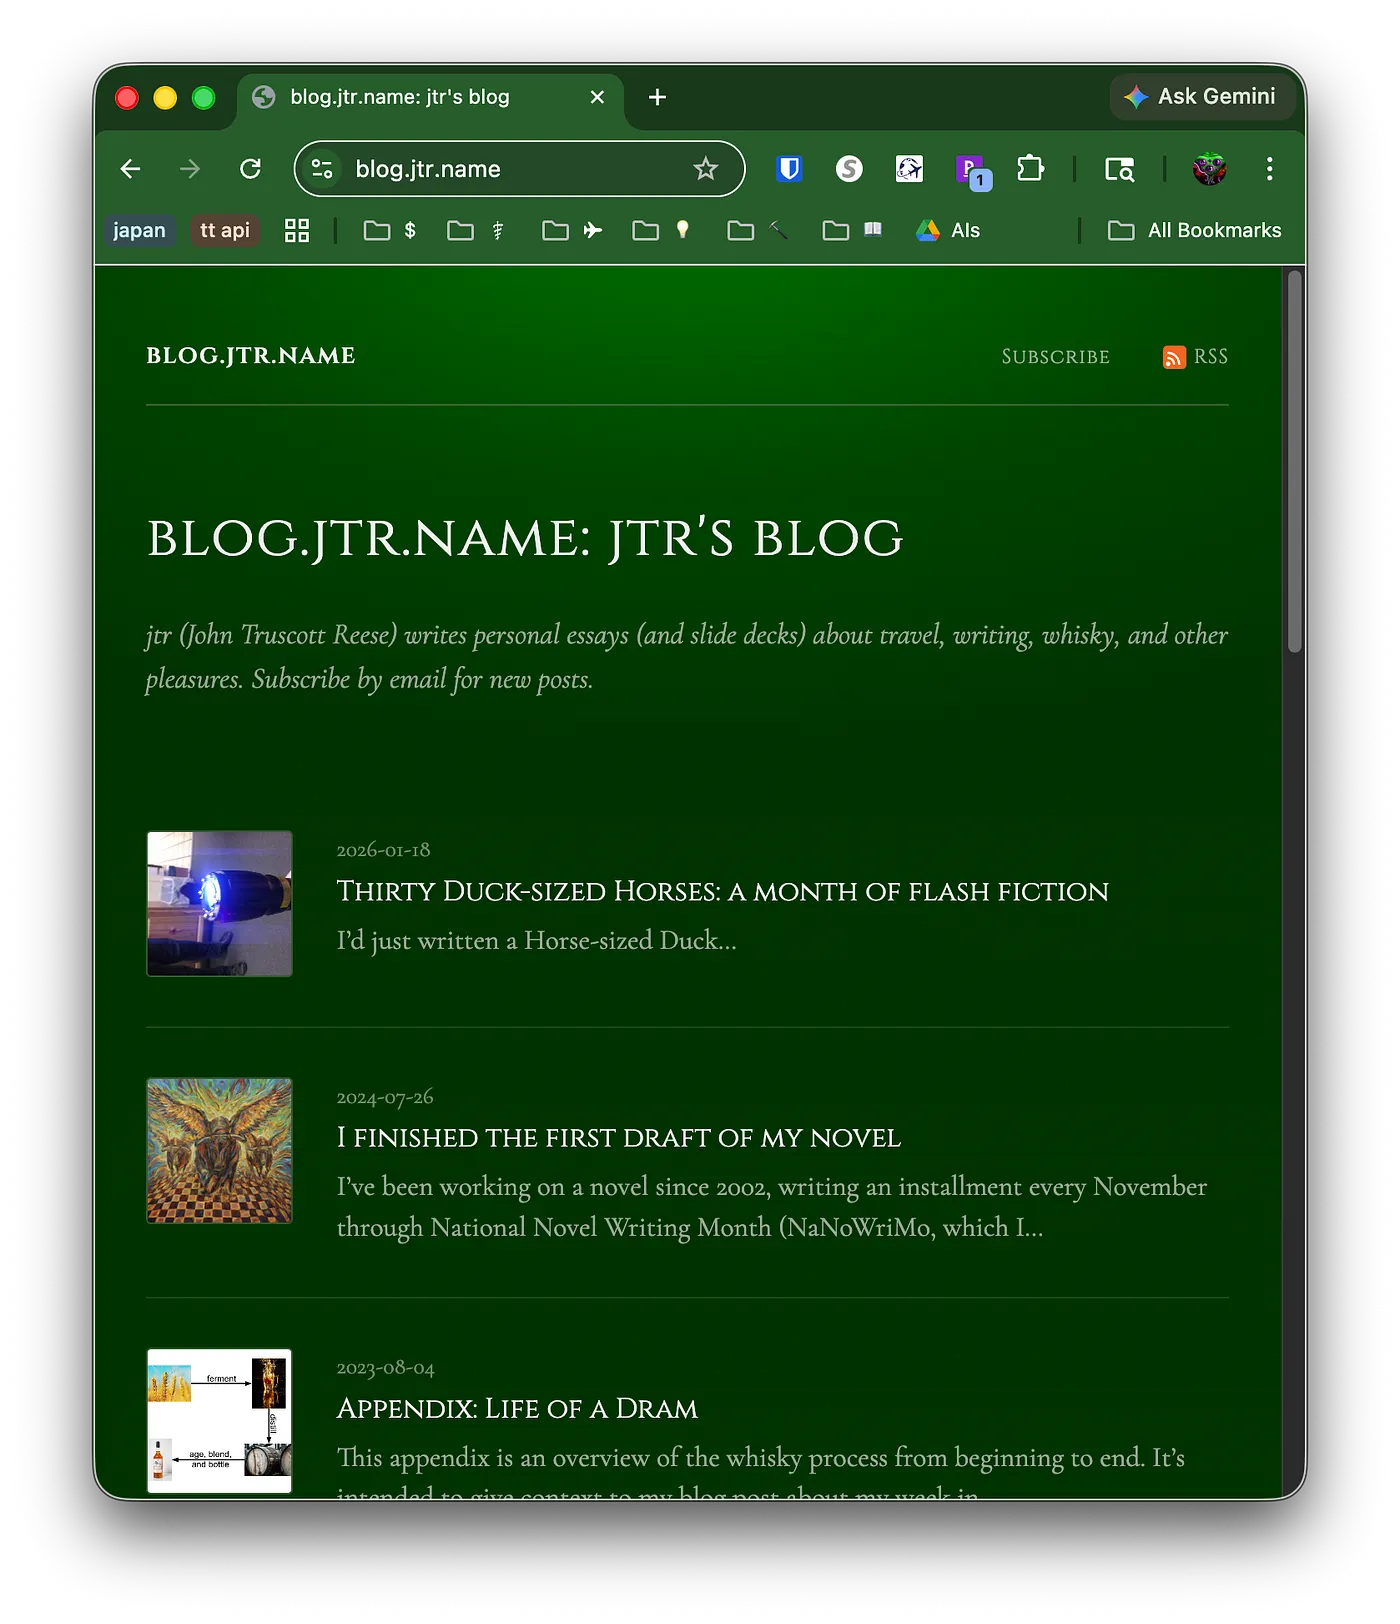
Task: Open the Chrome profile avatar
Action: click(1209, 169)
